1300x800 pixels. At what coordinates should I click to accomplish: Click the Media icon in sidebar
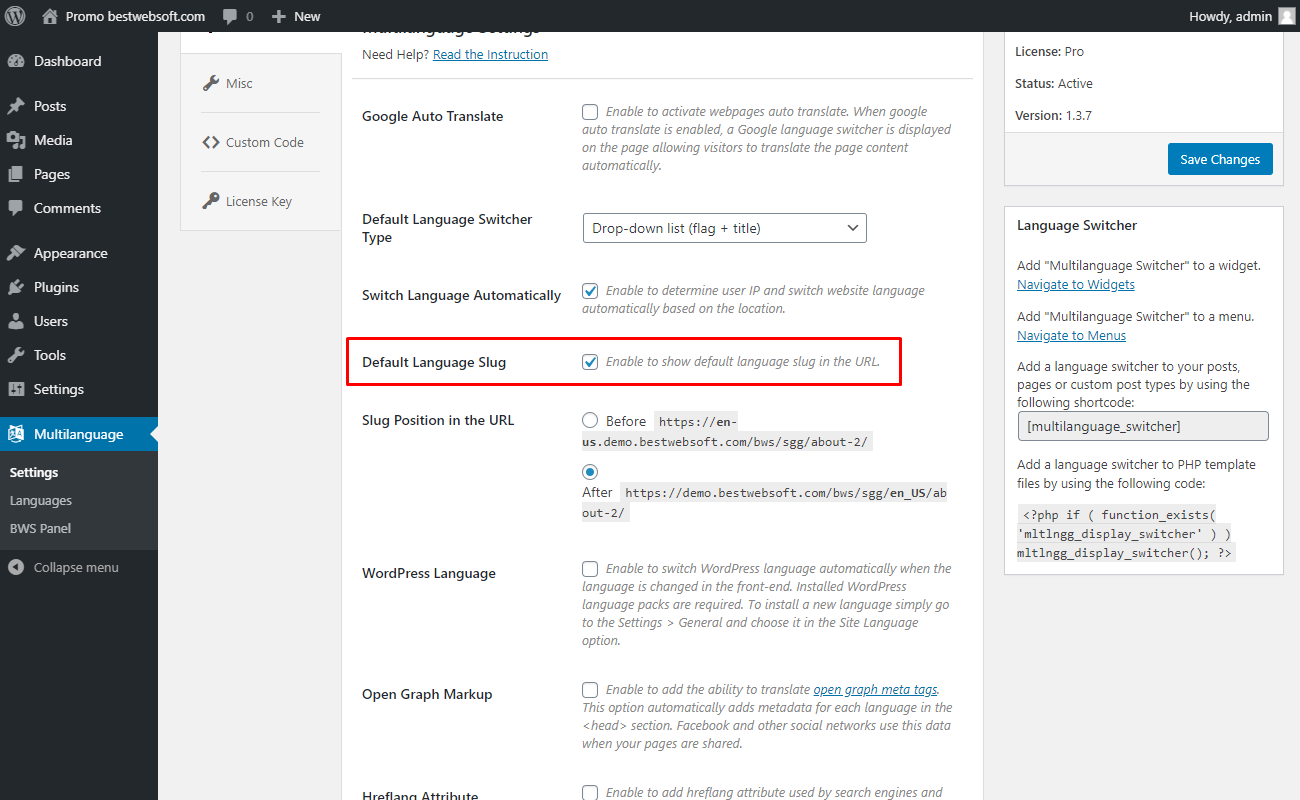pyautogui.click(x=16, y=140)
